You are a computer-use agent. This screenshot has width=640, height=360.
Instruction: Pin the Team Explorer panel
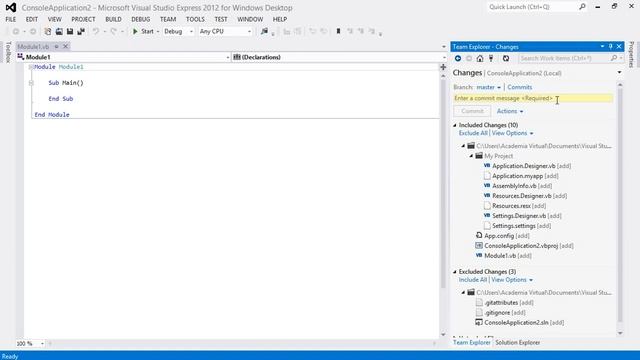(611, 47)
